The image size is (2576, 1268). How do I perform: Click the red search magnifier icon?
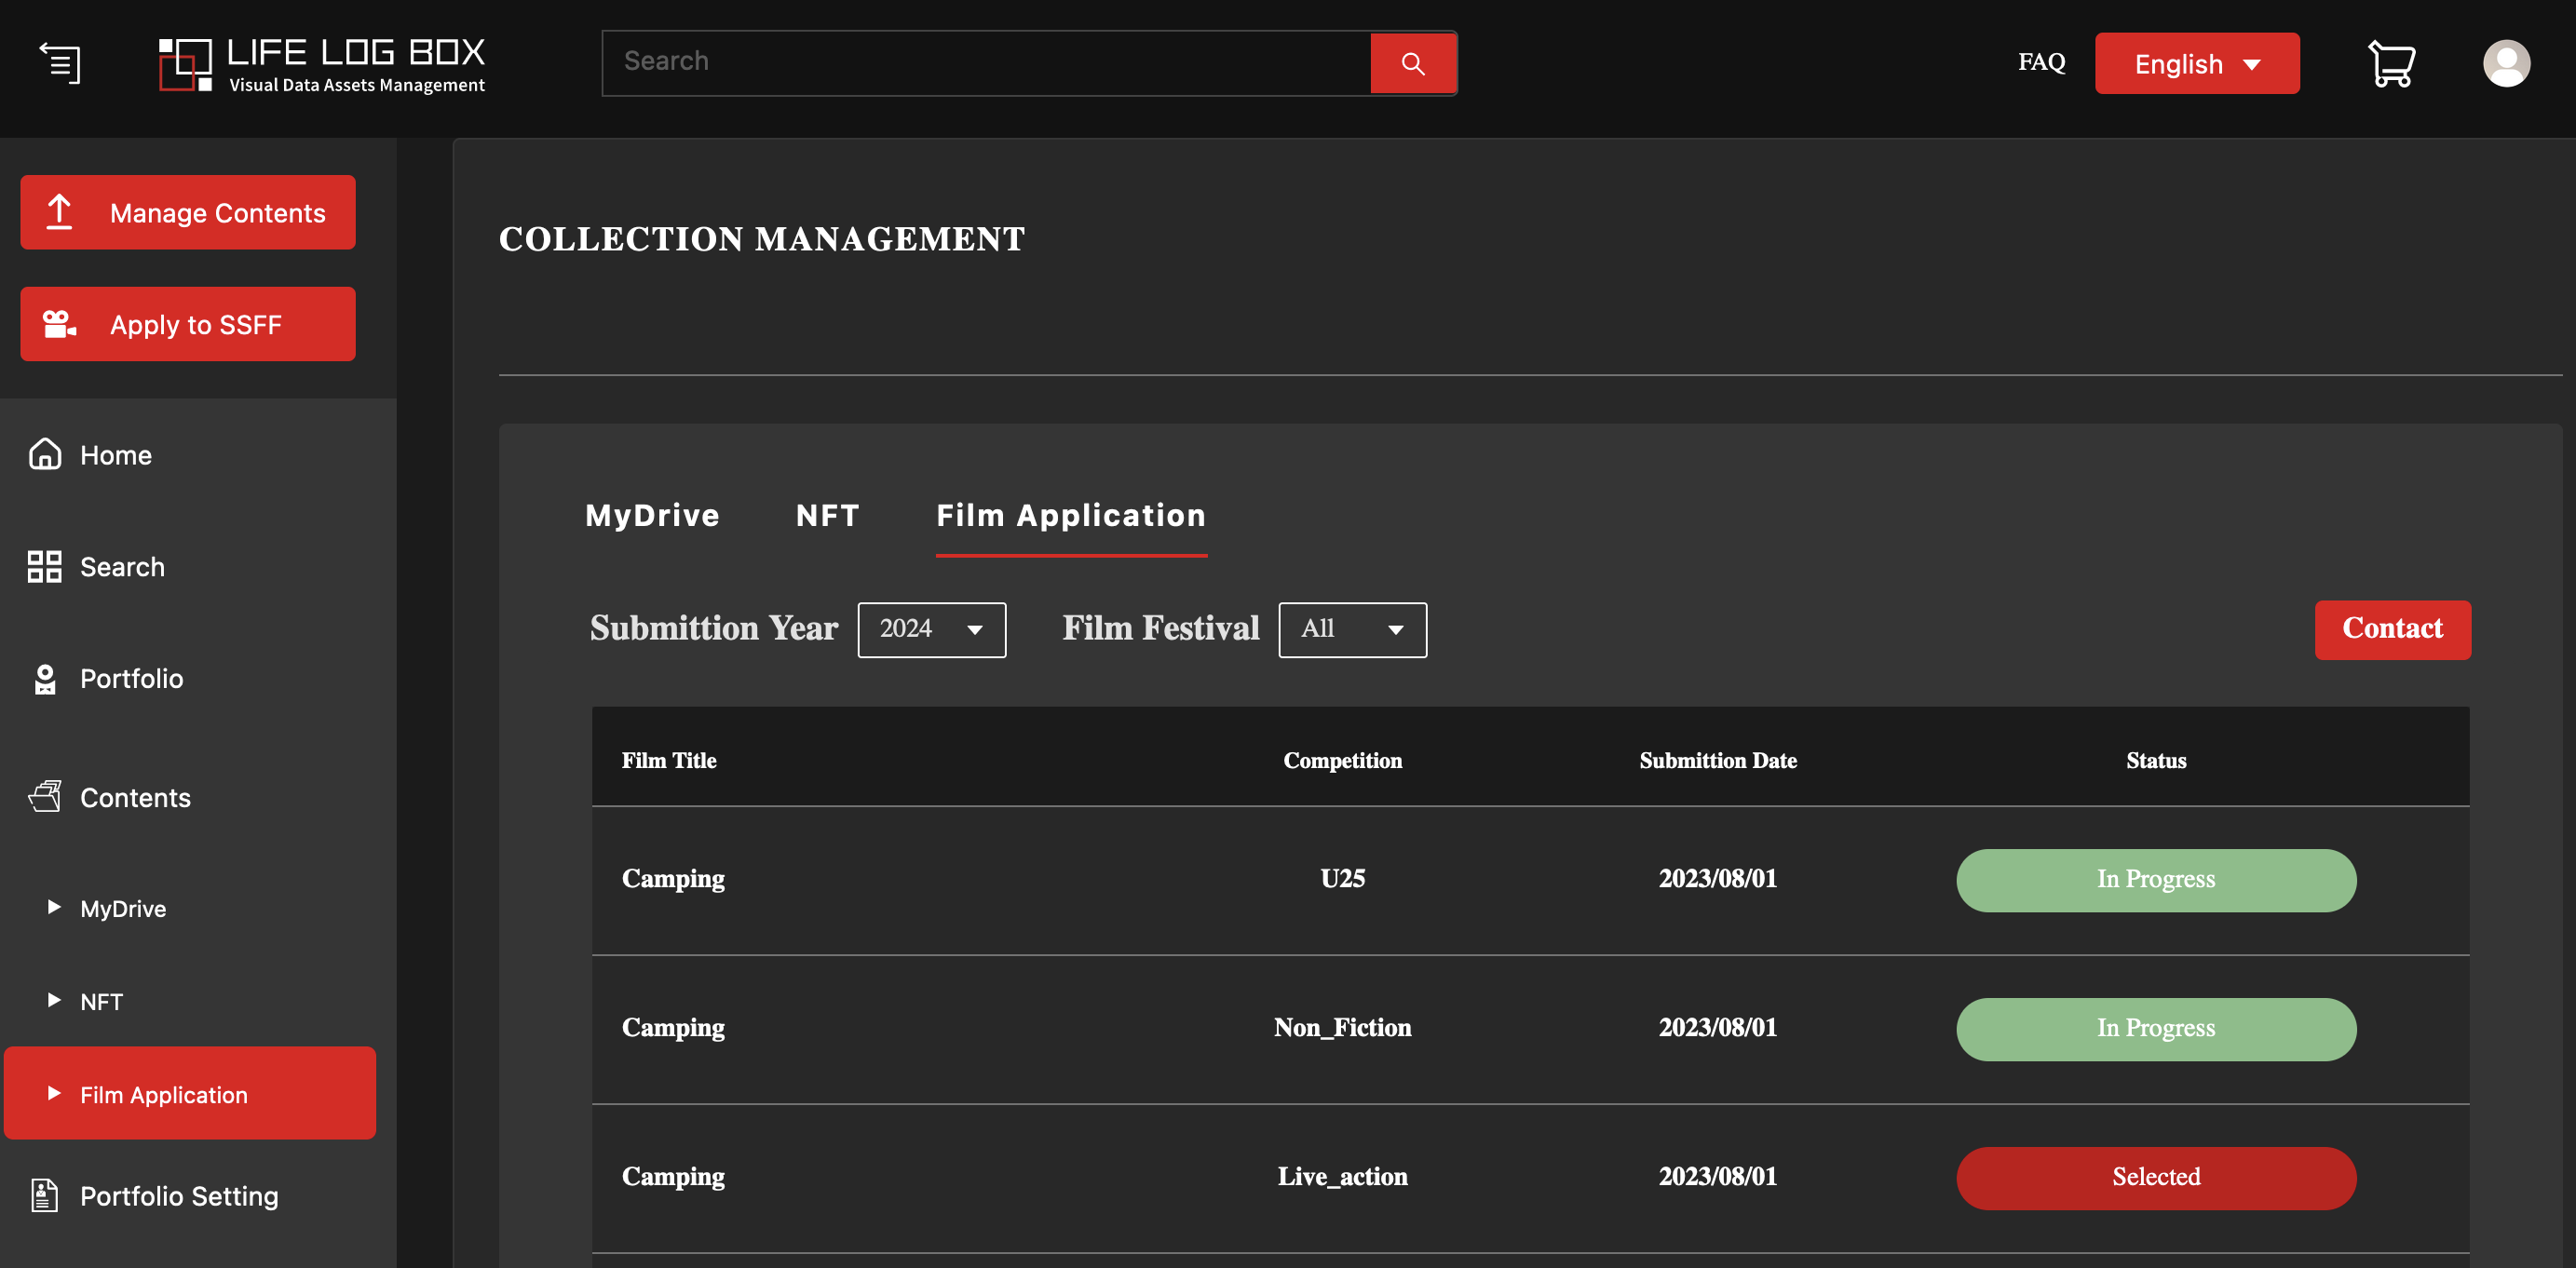tap(1412, 63)
